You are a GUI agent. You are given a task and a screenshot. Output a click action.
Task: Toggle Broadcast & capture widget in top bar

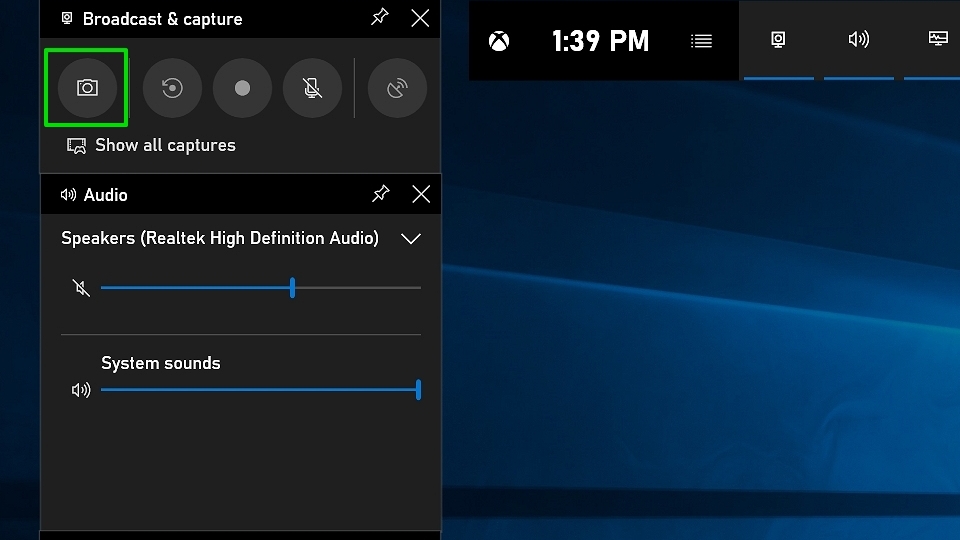point(778,40)
